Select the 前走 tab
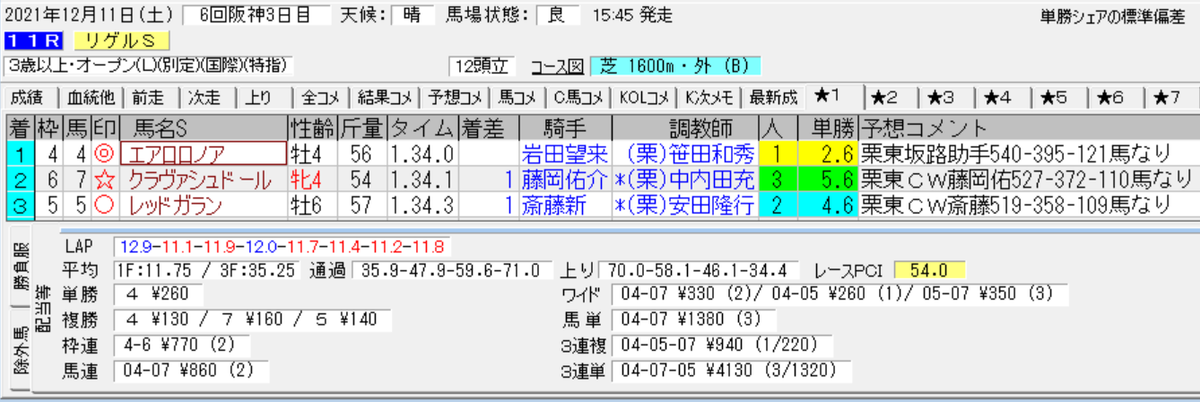 tap(150, 97)
